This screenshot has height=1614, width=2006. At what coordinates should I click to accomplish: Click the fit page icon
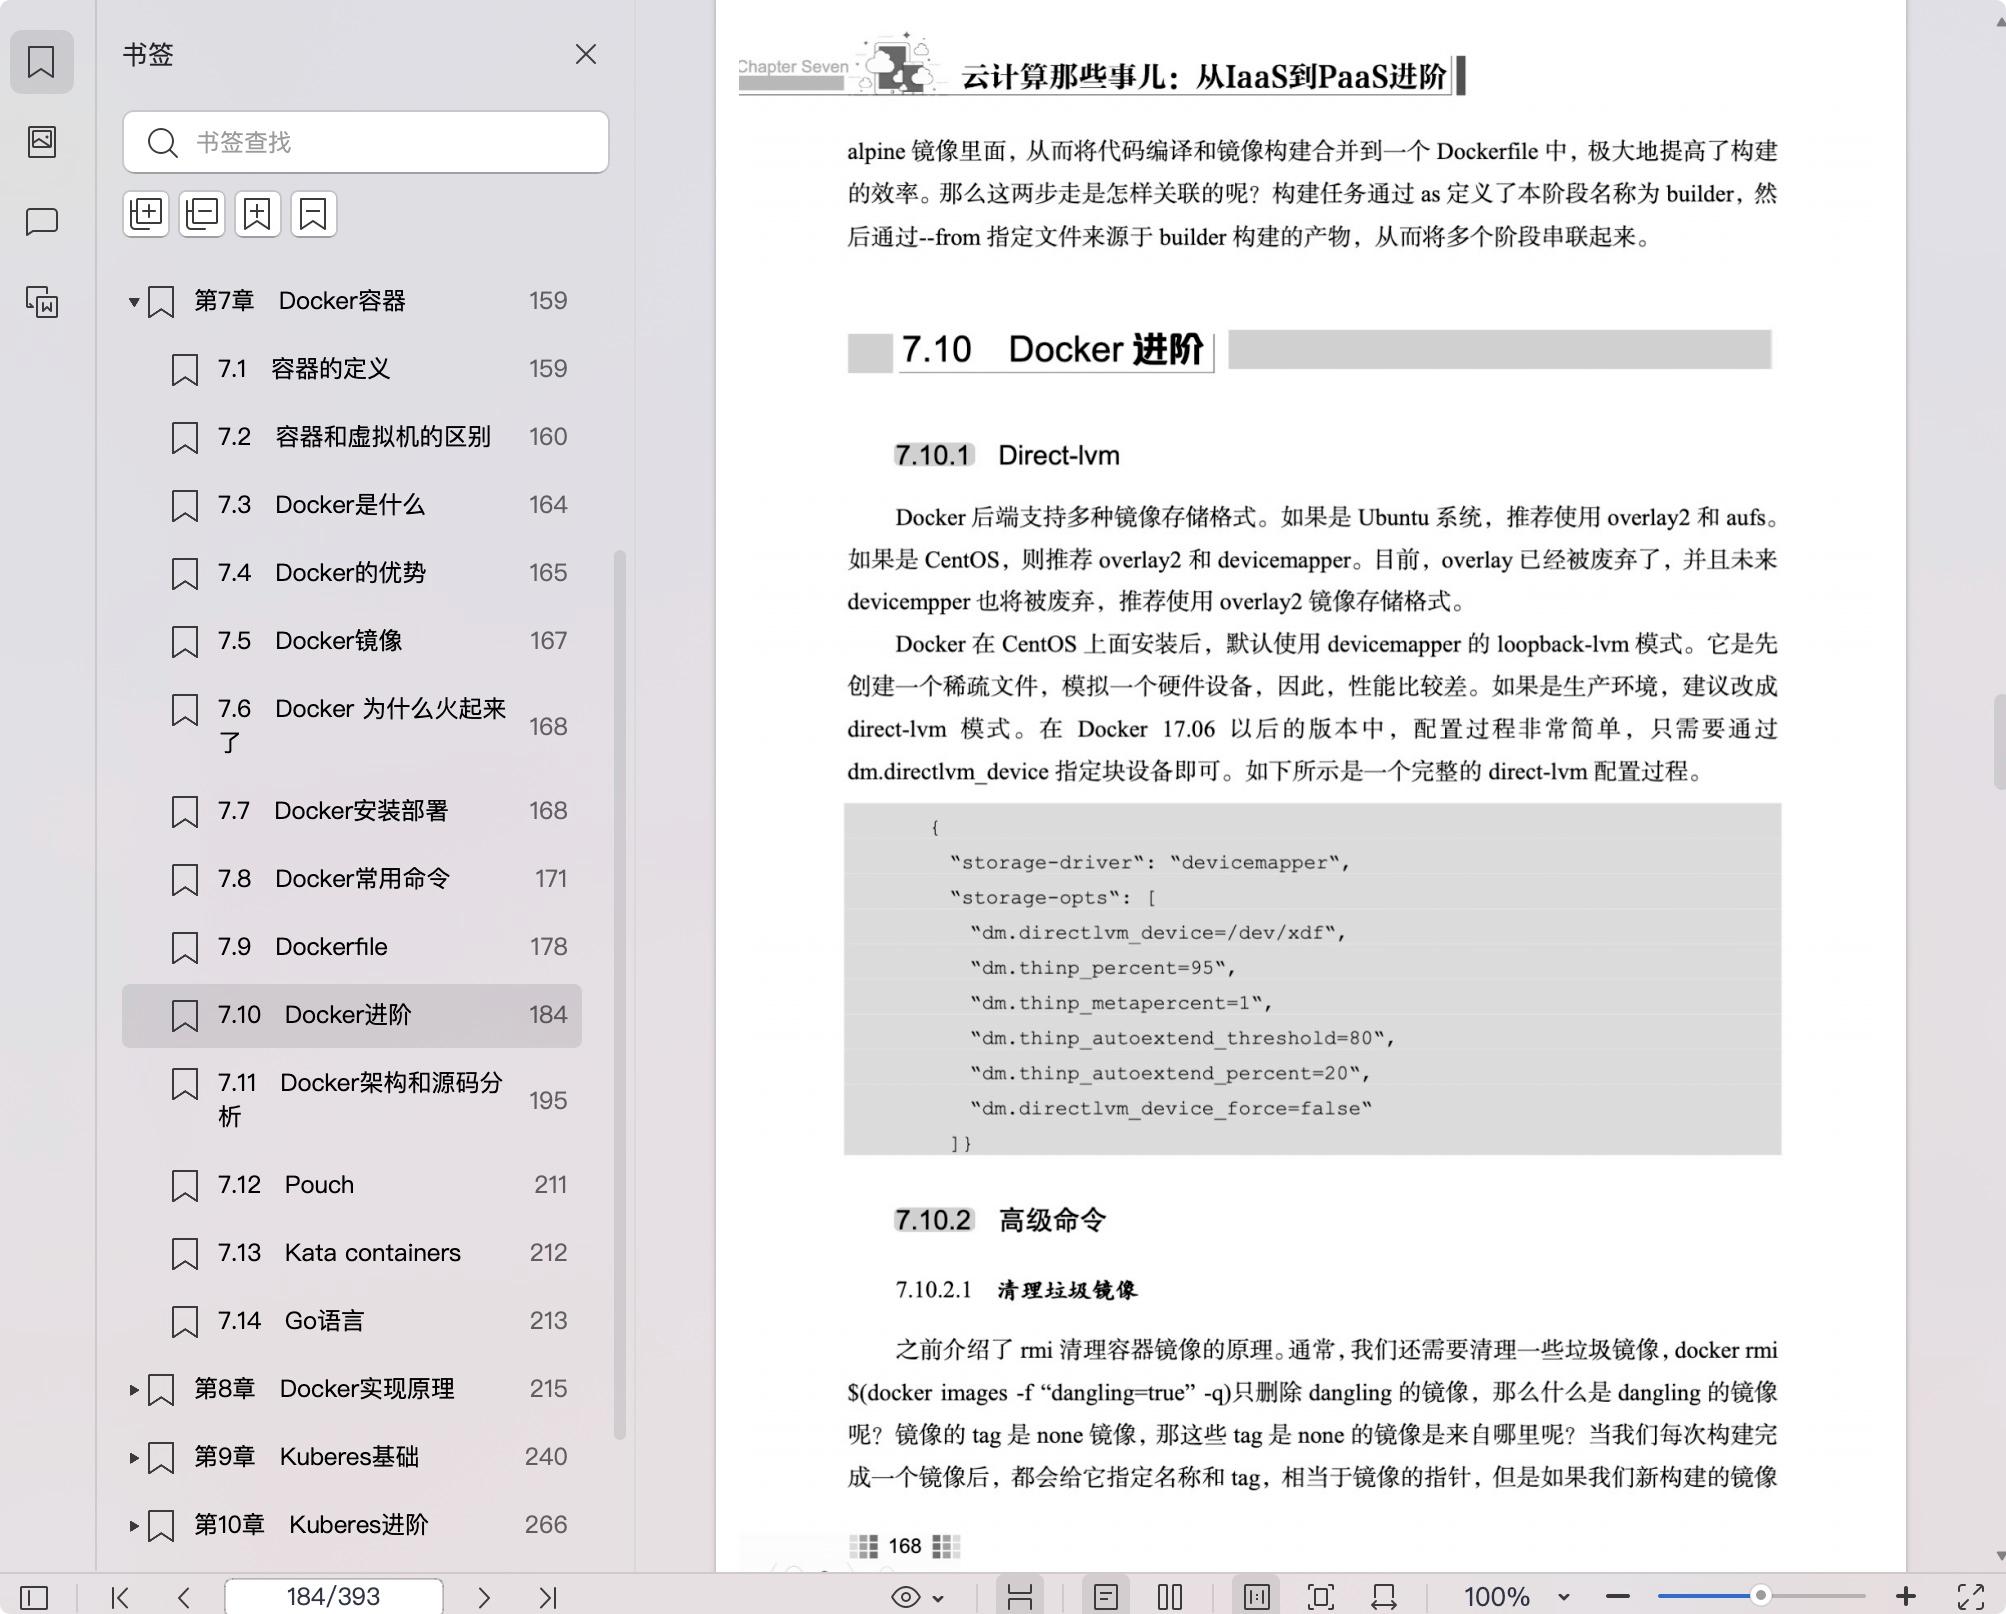click(x=1321, y=1597)
